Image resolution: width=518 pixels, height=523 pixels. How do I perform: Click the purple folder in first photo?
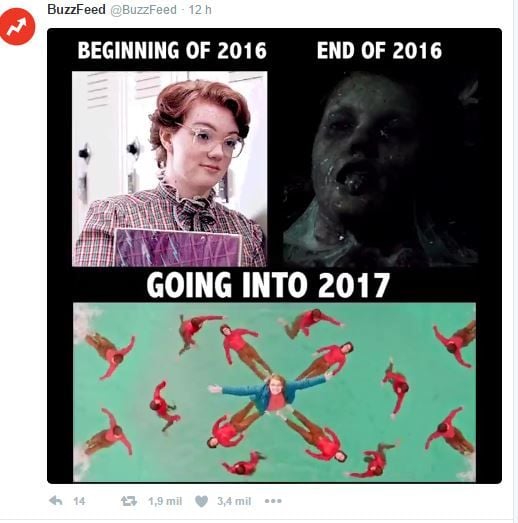click(x=178, y=247)
